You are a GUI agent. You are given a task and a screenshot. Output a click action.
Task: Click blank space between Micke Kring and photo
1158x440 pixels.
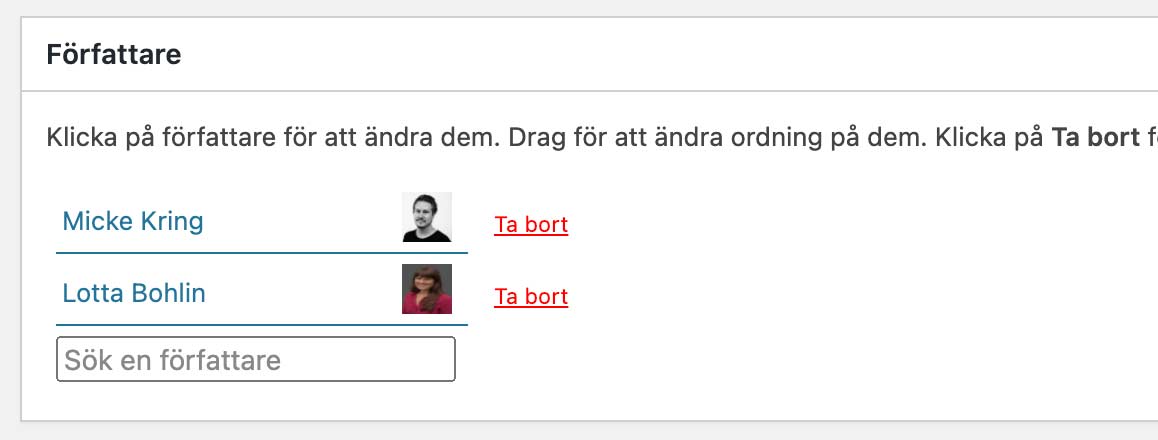(300, 221)
